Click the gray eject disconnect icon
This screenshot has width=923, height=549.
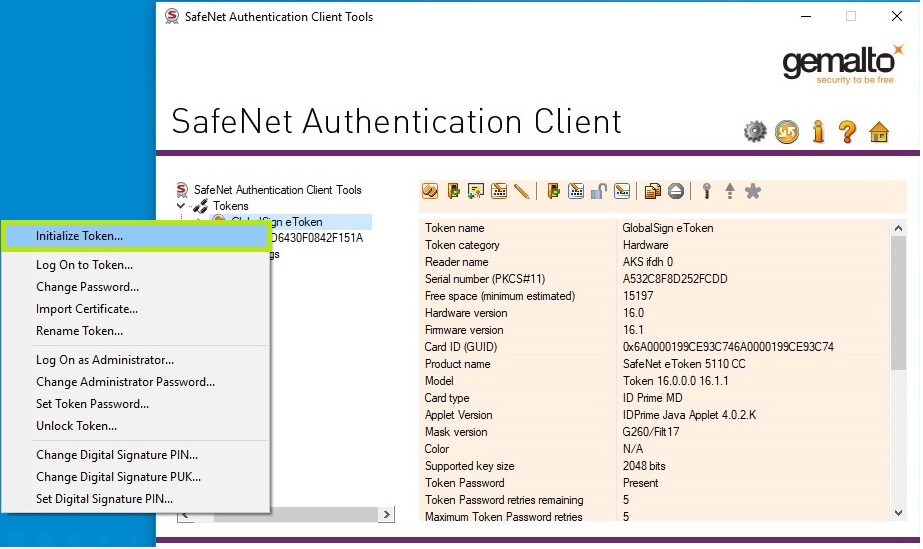[676, 191]
